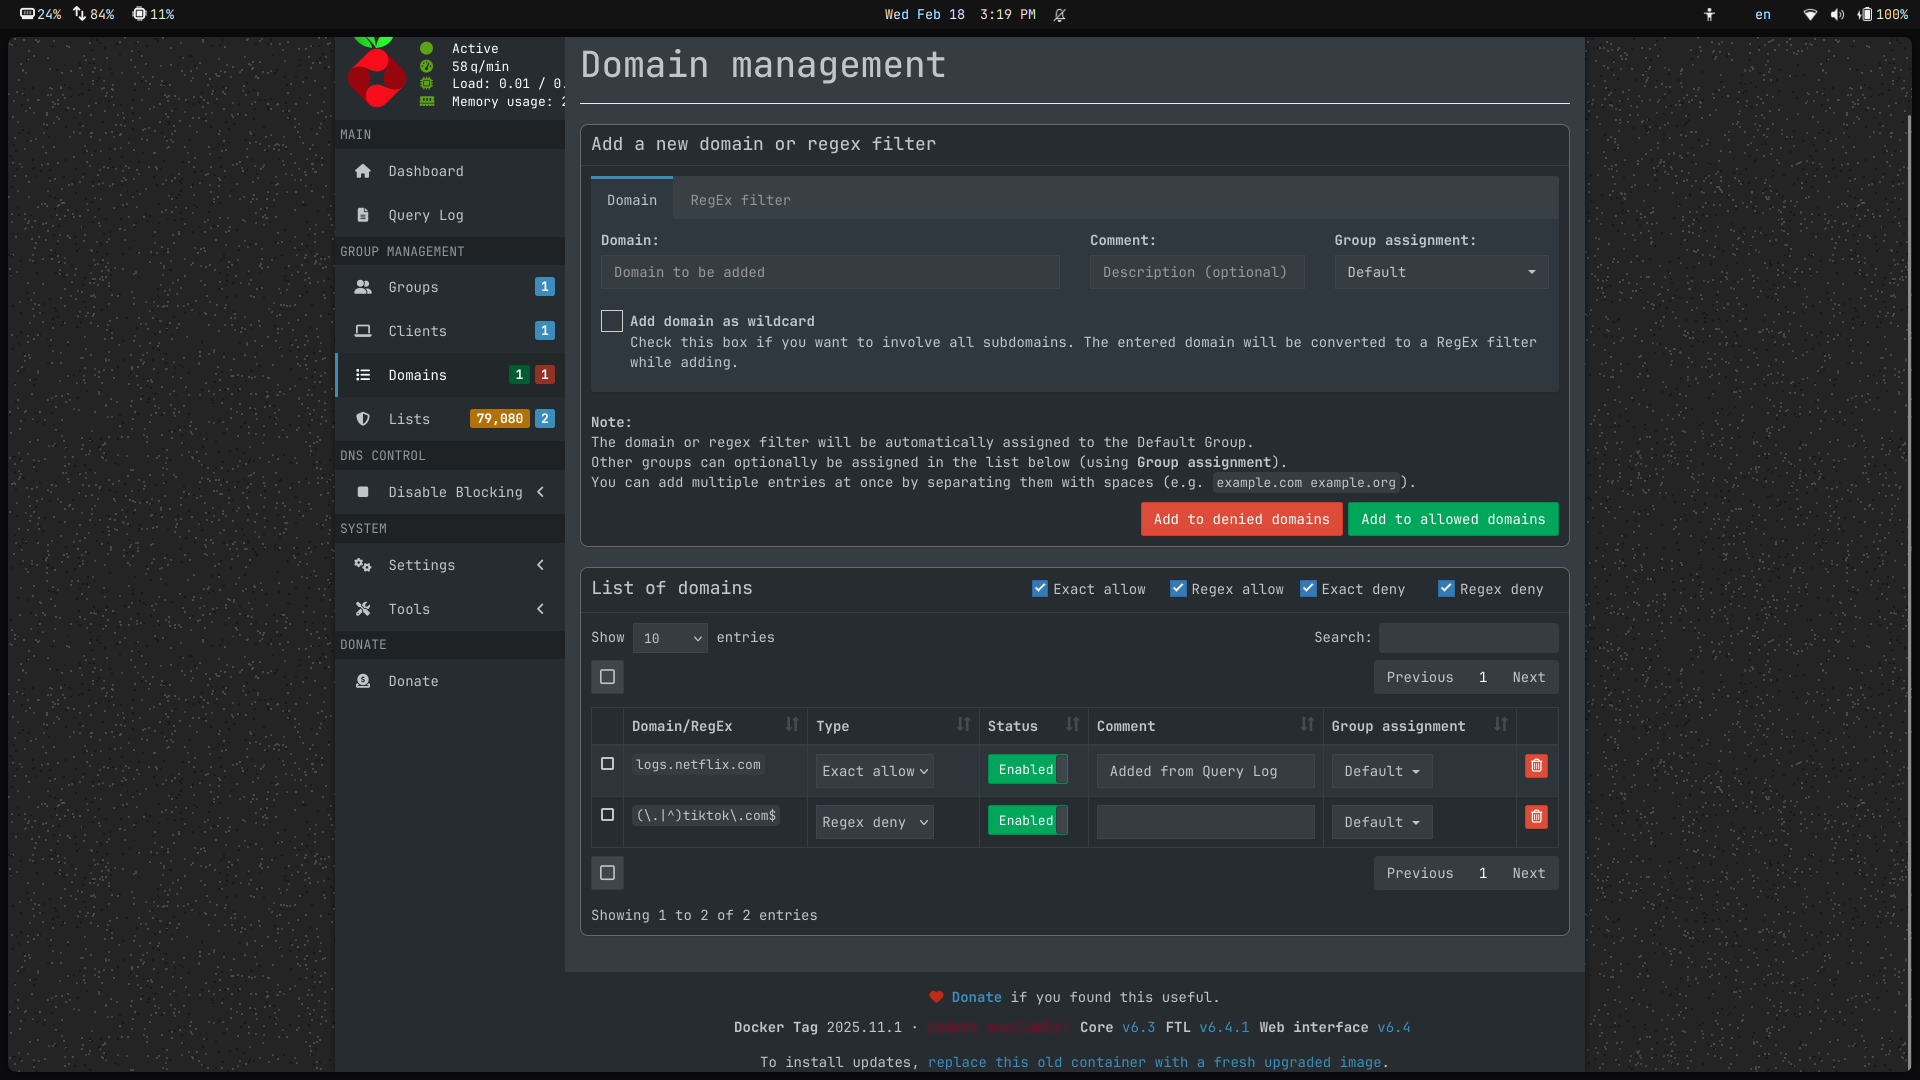Delete the logs.netflix.com entry trash icon
Viewport: 1920px width, 1080px height.
[1536, 766]
